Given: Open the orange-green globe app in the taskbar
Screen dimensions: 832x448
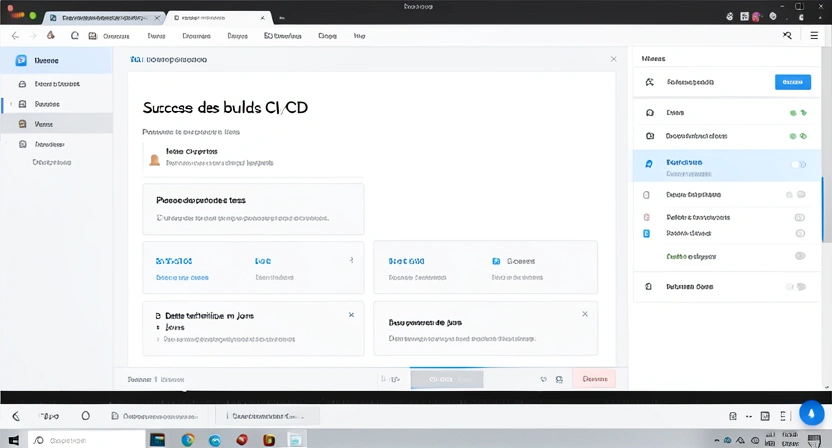Looking at the screenshot, I should [x=187, y=440].
